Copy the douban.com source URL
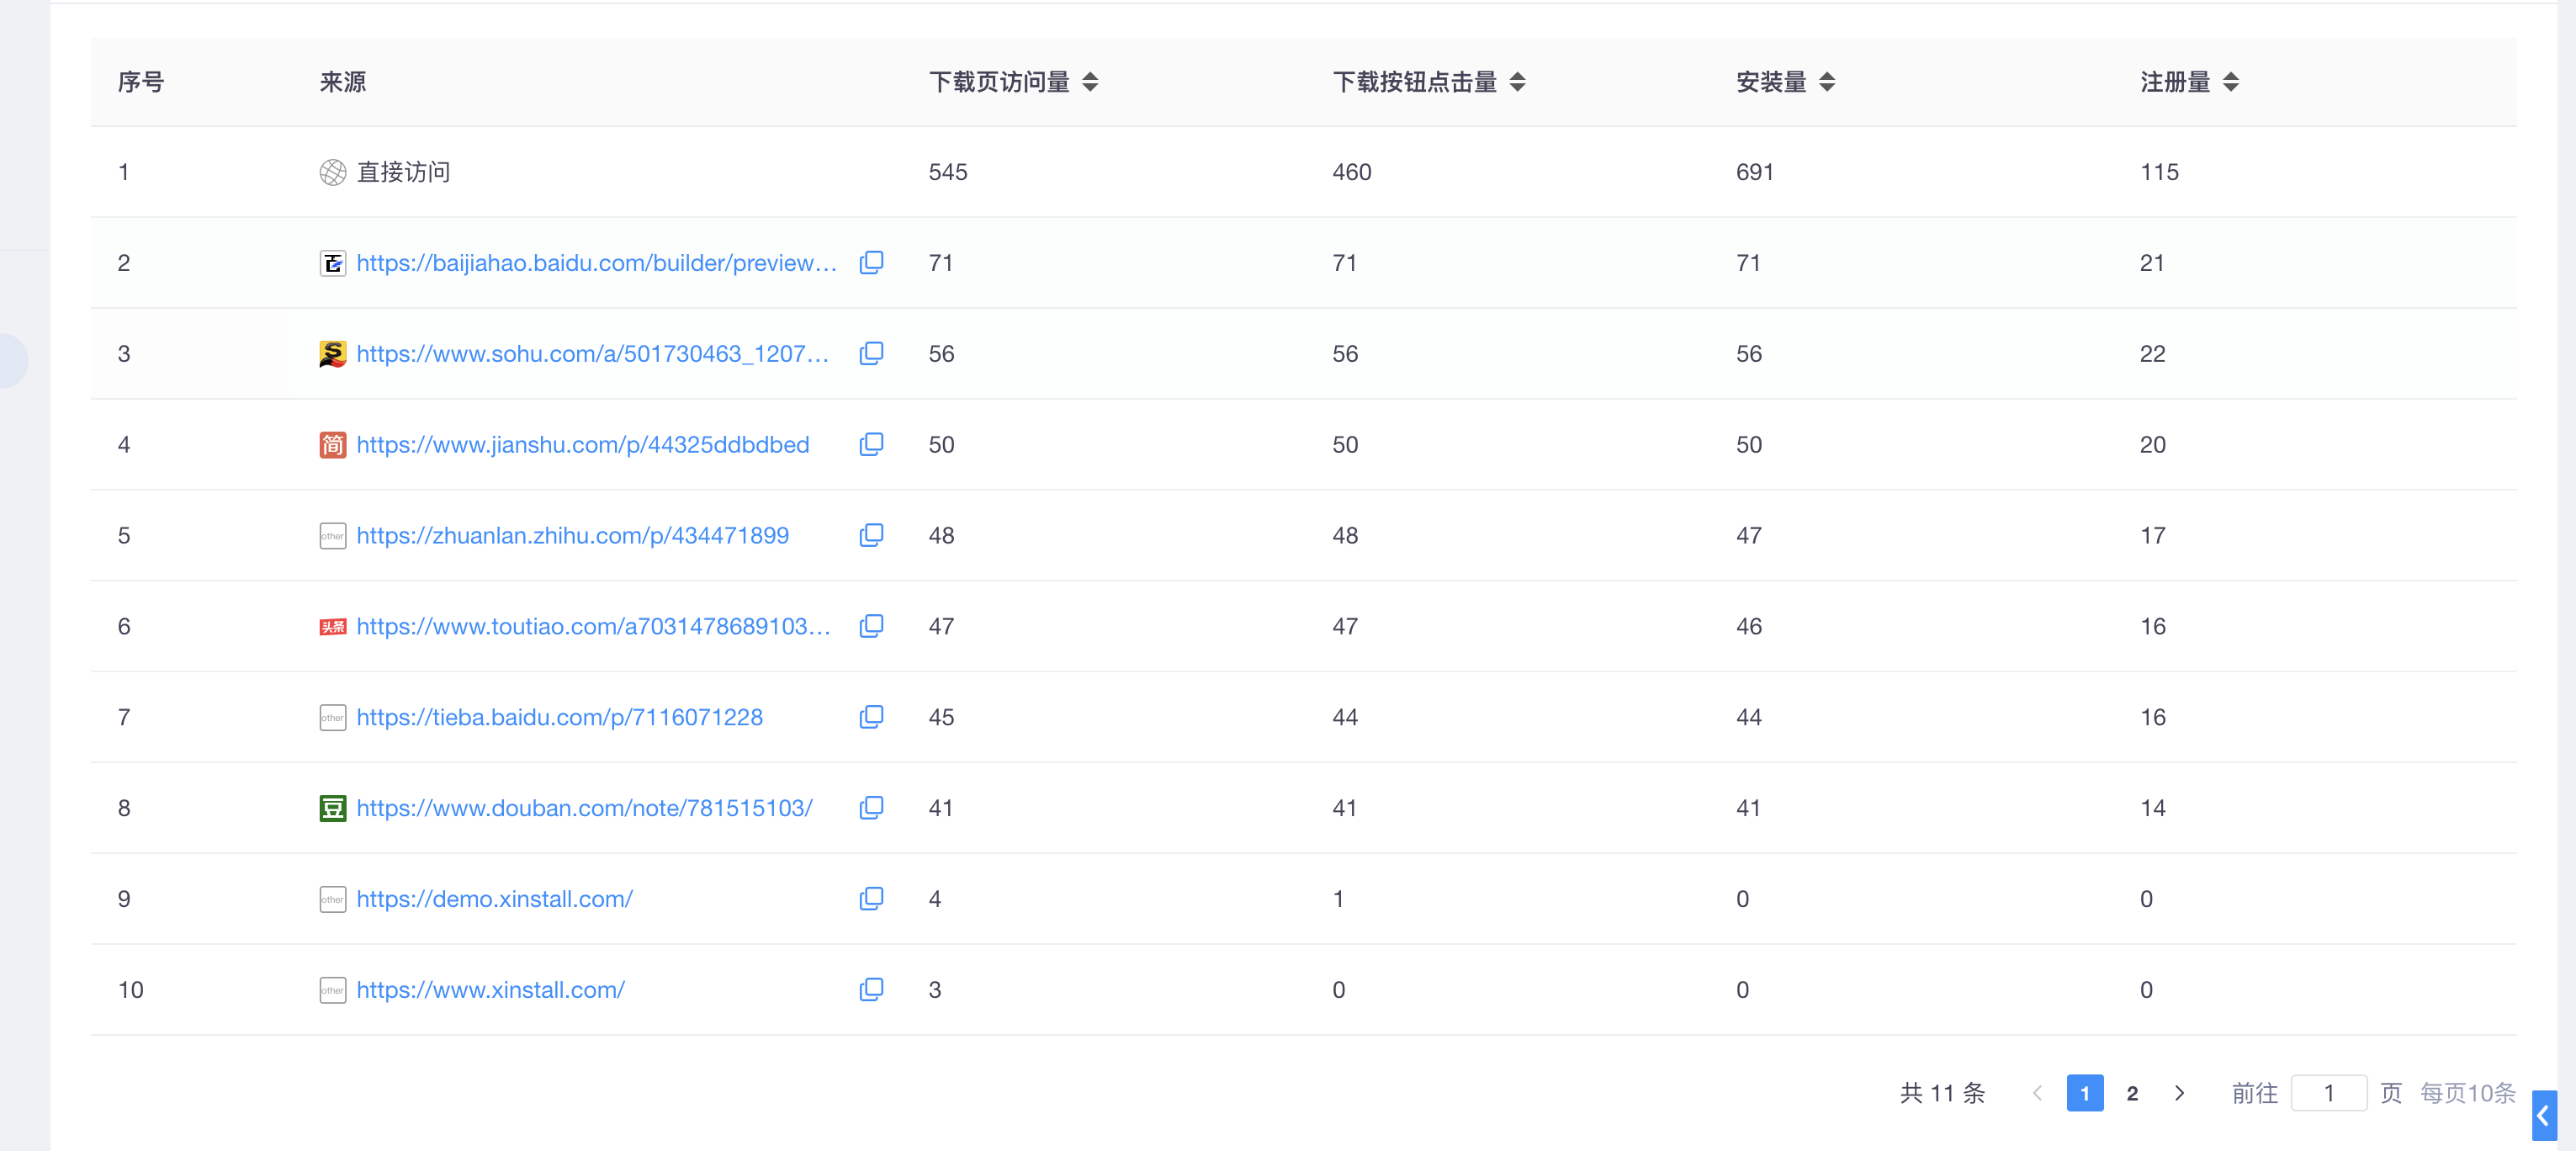 coord(871,807)
